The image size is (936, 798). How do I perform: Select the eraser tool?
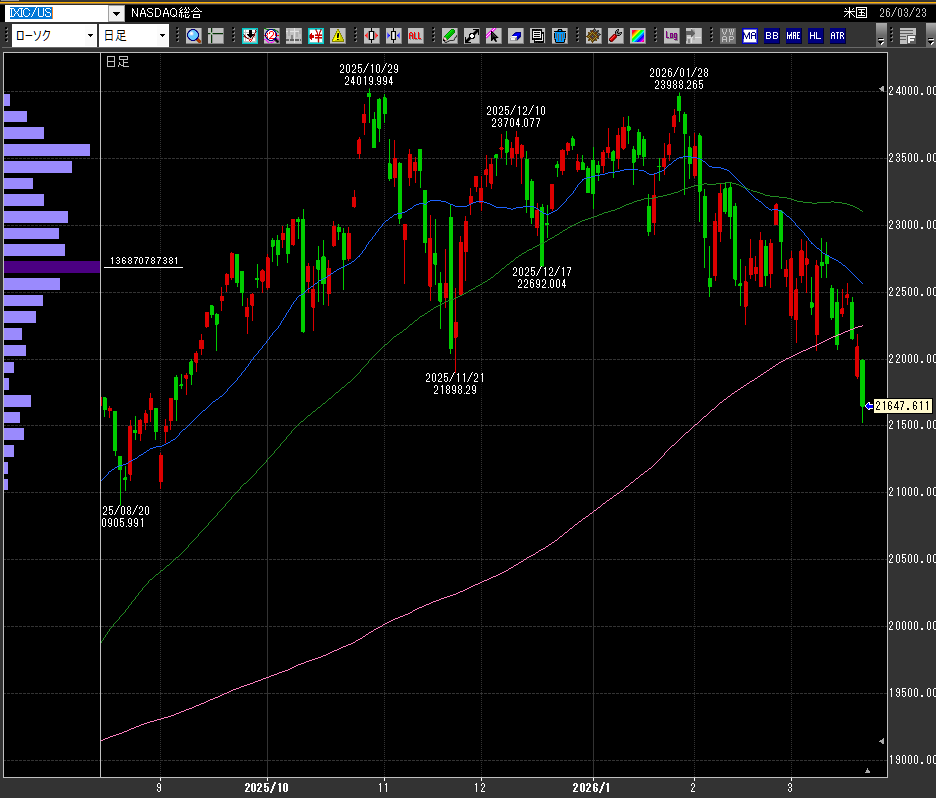point(515,36)
